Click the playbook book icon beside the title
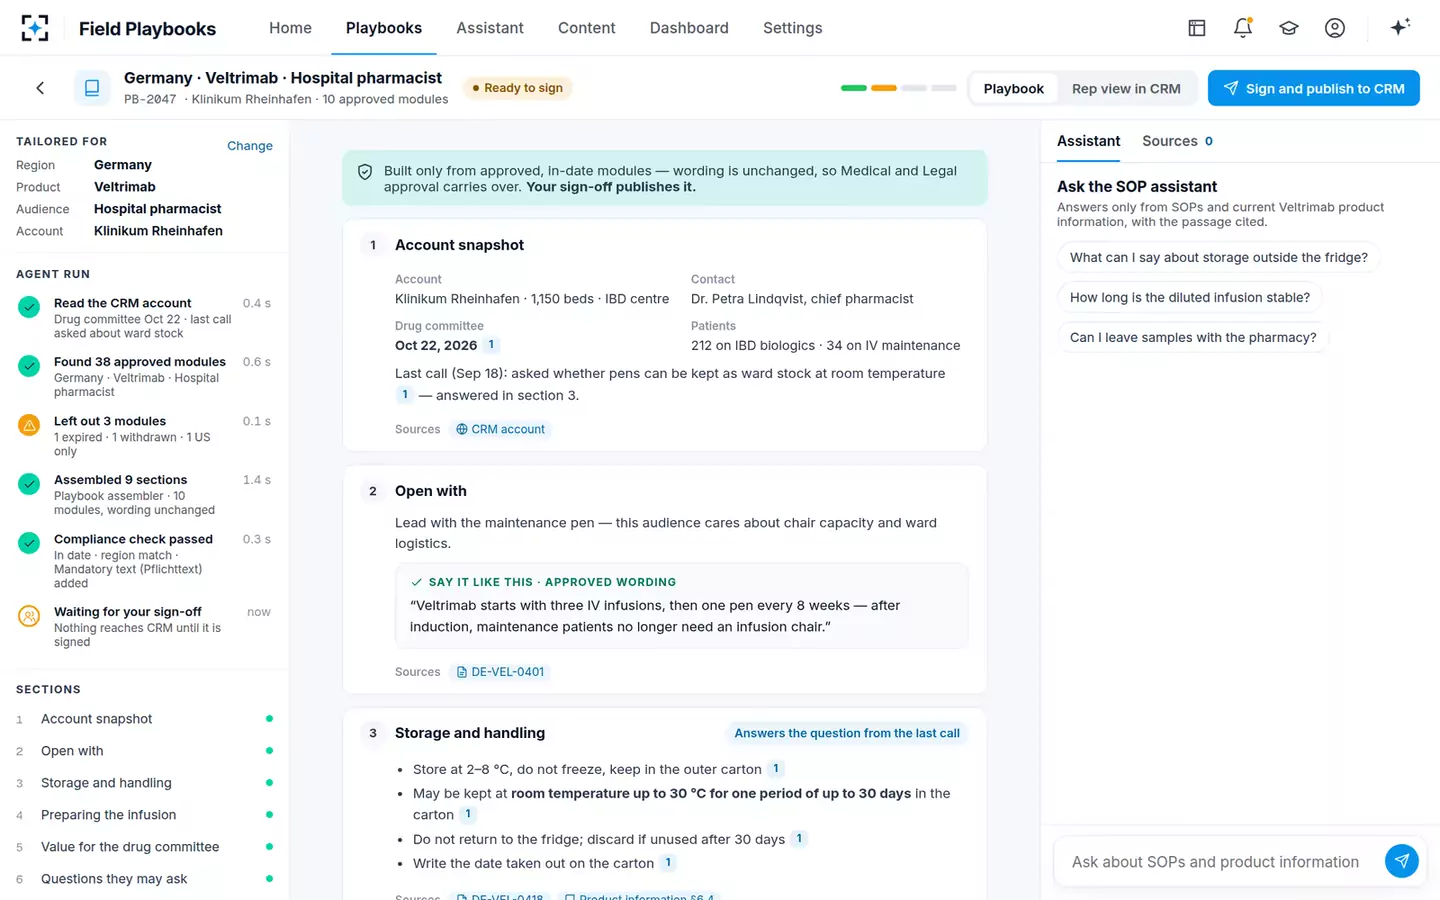Image resolution: width=1440 pixels, height=900 pixels. click(x=92, y=88)
